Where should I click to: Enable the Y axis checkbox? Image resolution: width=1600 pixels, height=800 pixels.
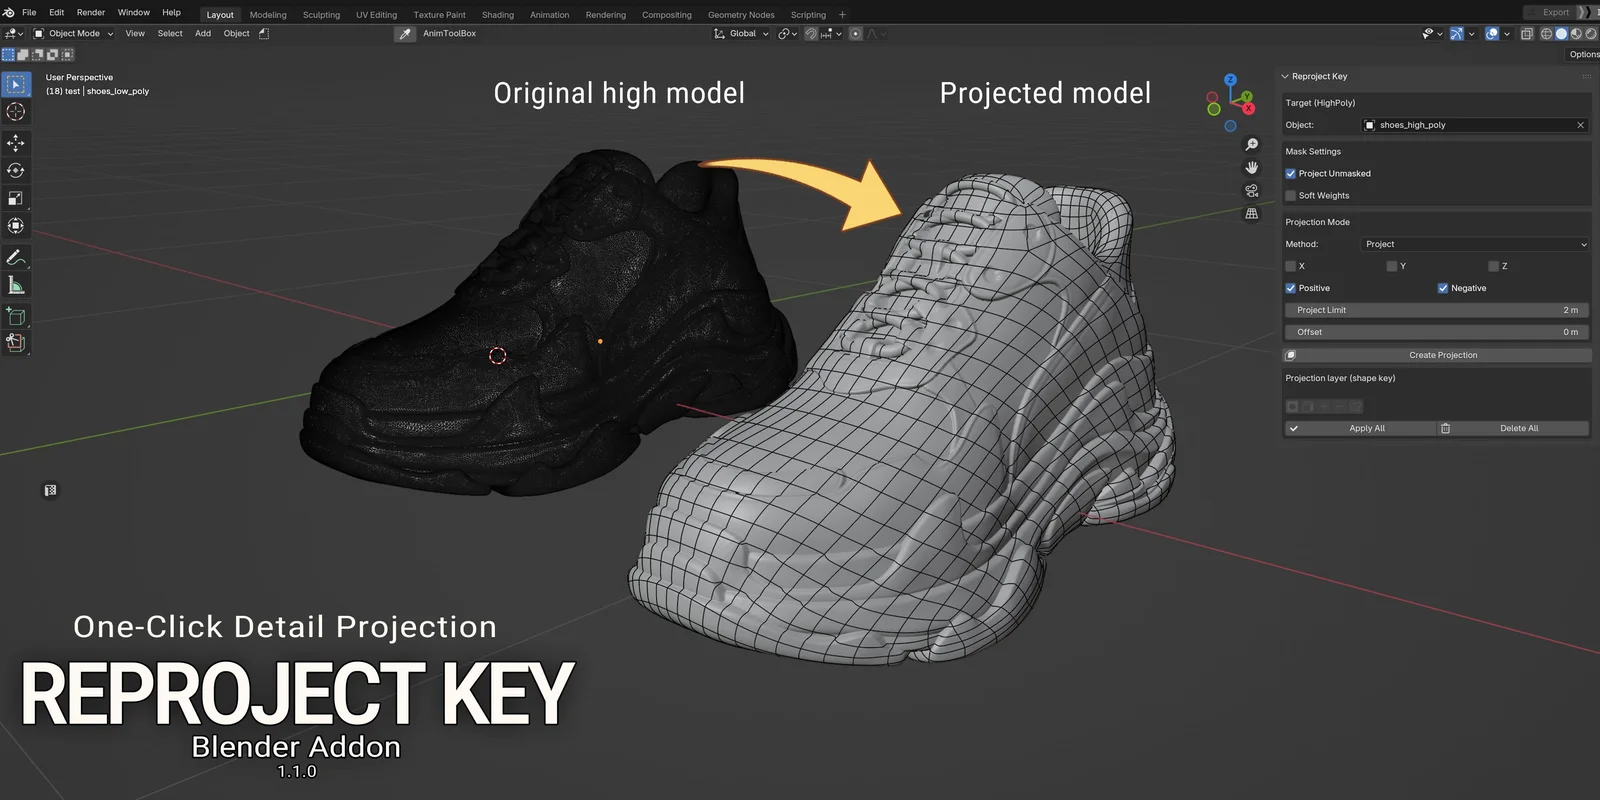1392,266
